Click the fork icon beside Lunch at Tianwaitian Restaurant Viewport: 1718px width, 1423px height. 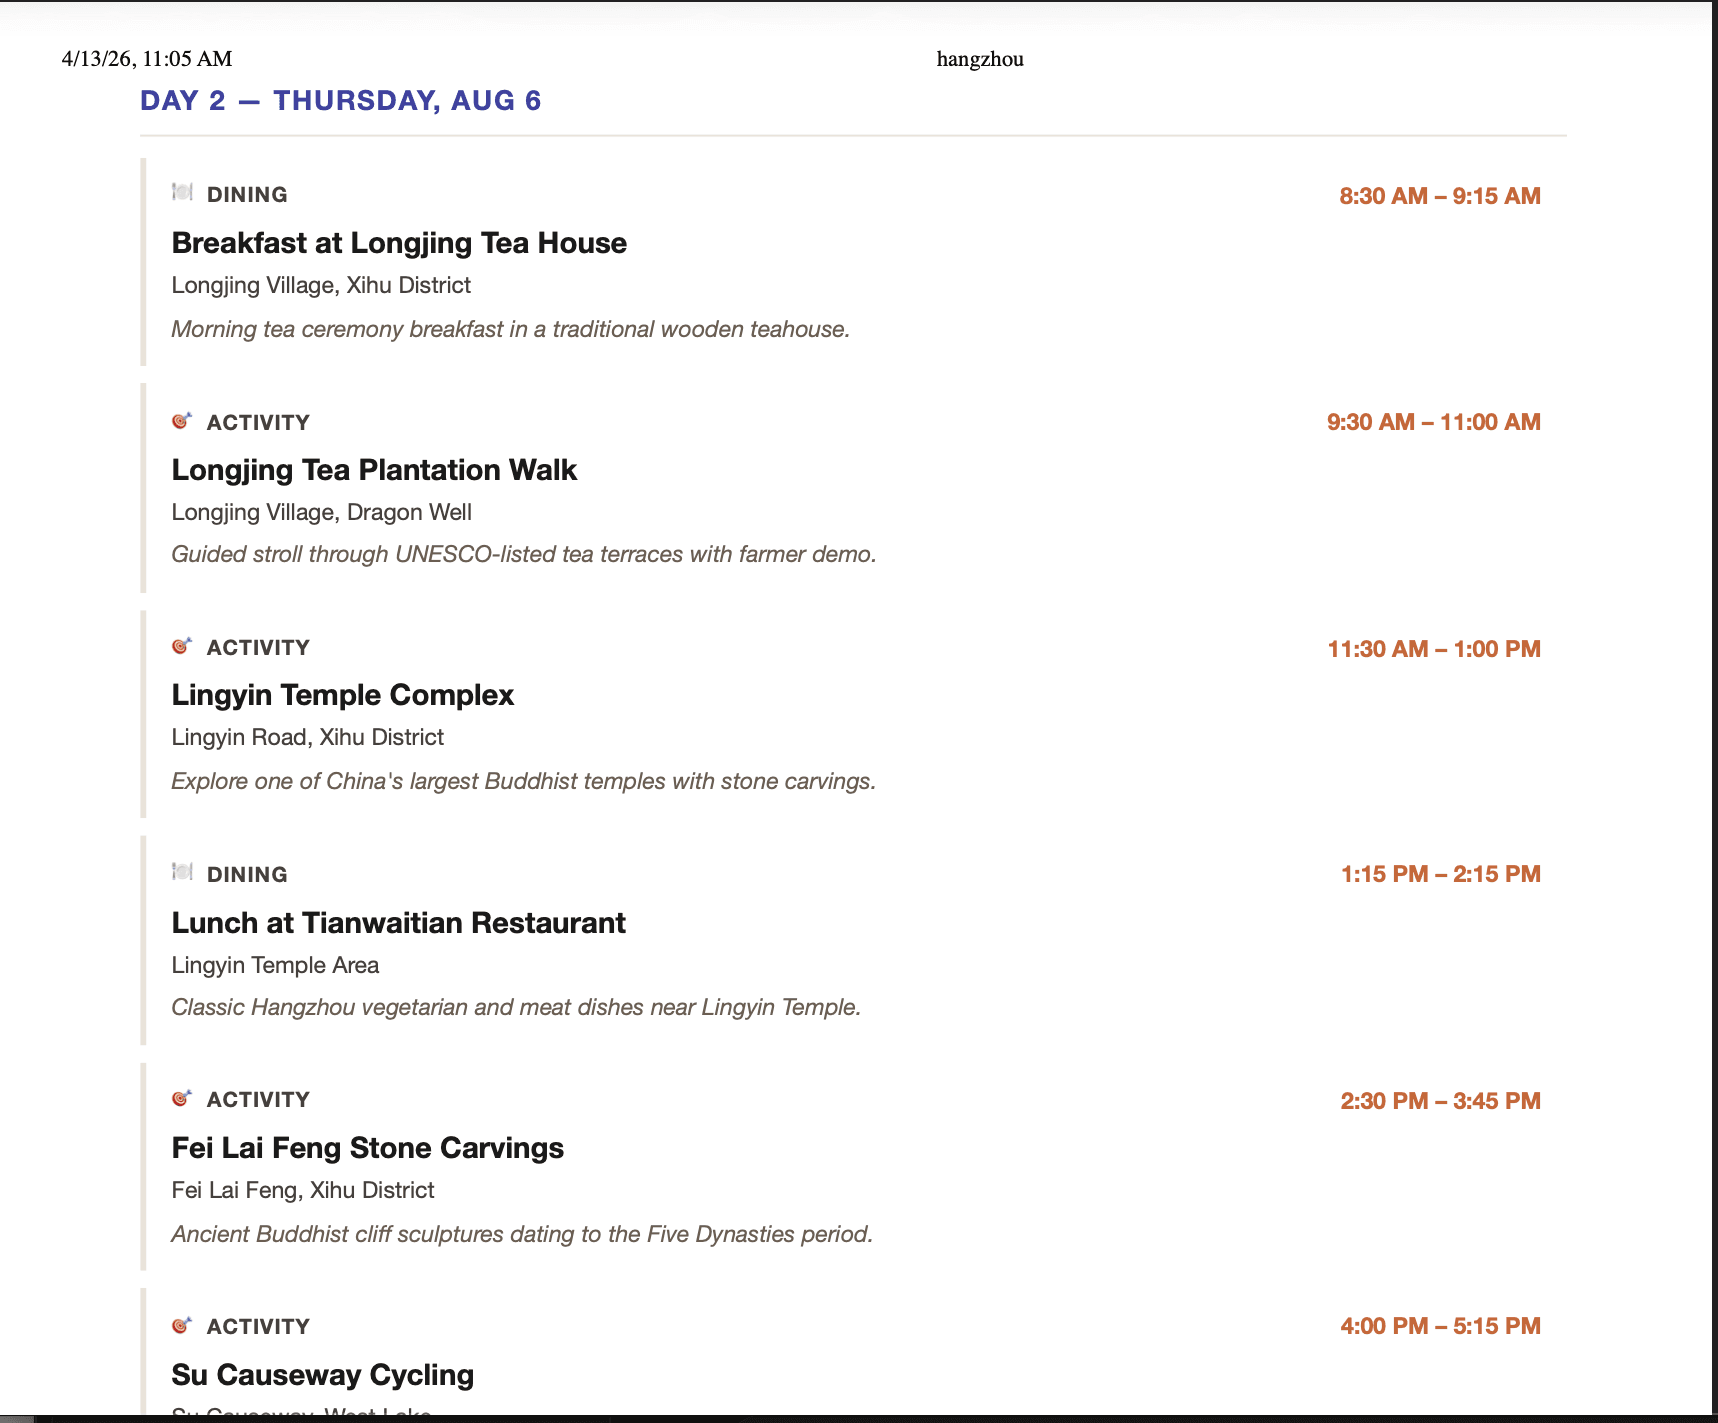click(182, 872)
